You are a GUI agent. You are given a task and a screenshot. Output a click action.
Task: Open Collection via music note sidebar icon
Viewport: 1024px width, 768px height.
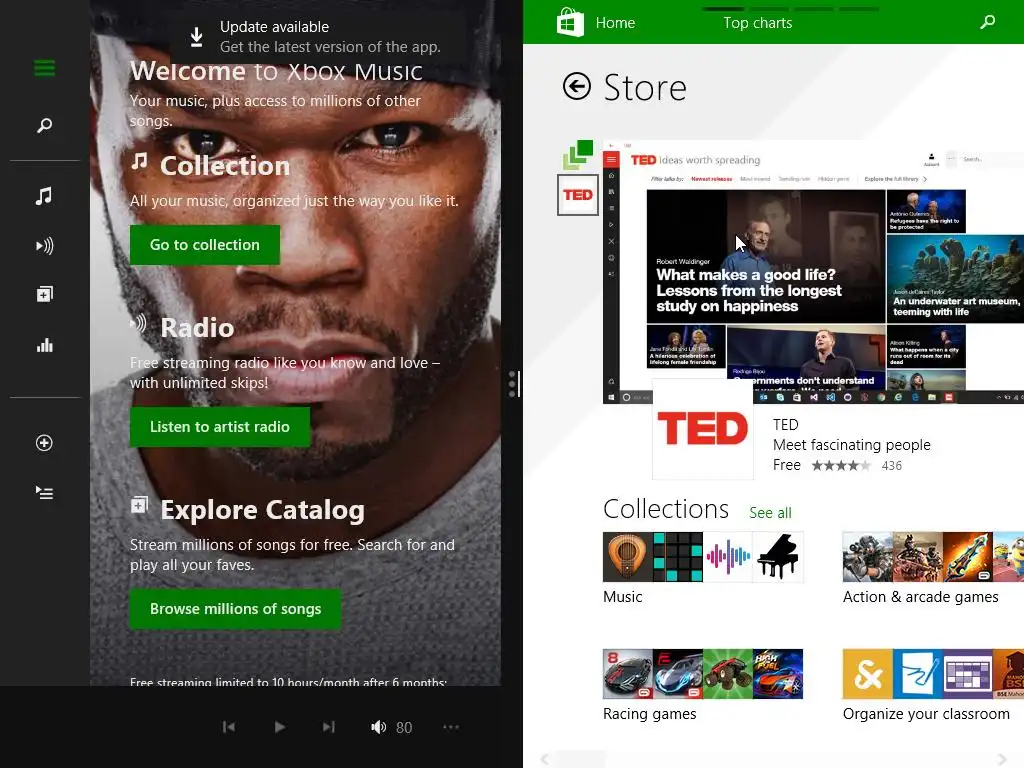[44, 196]
